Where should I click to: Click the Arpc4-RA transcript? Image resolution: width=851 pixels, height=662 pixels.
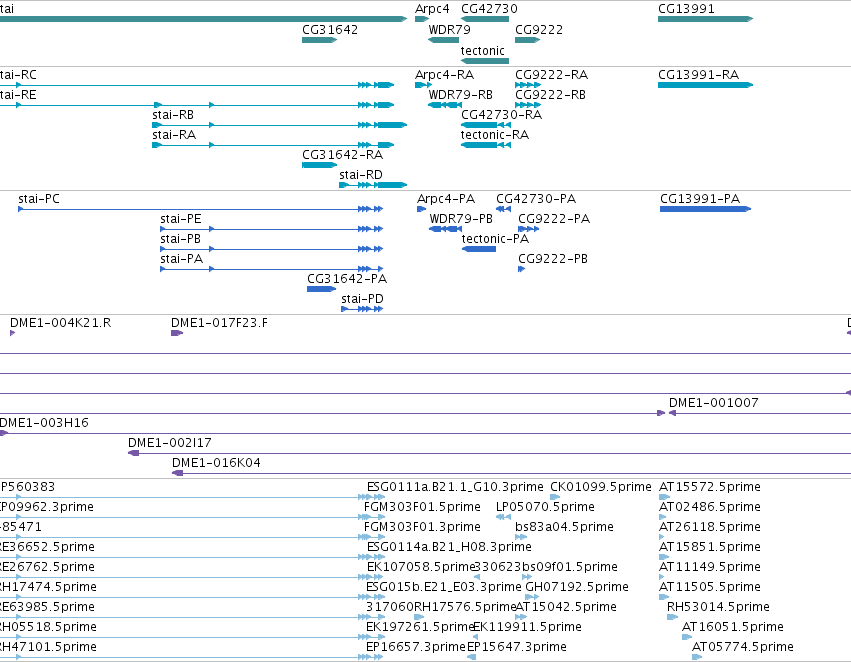(x=423, y=85)
